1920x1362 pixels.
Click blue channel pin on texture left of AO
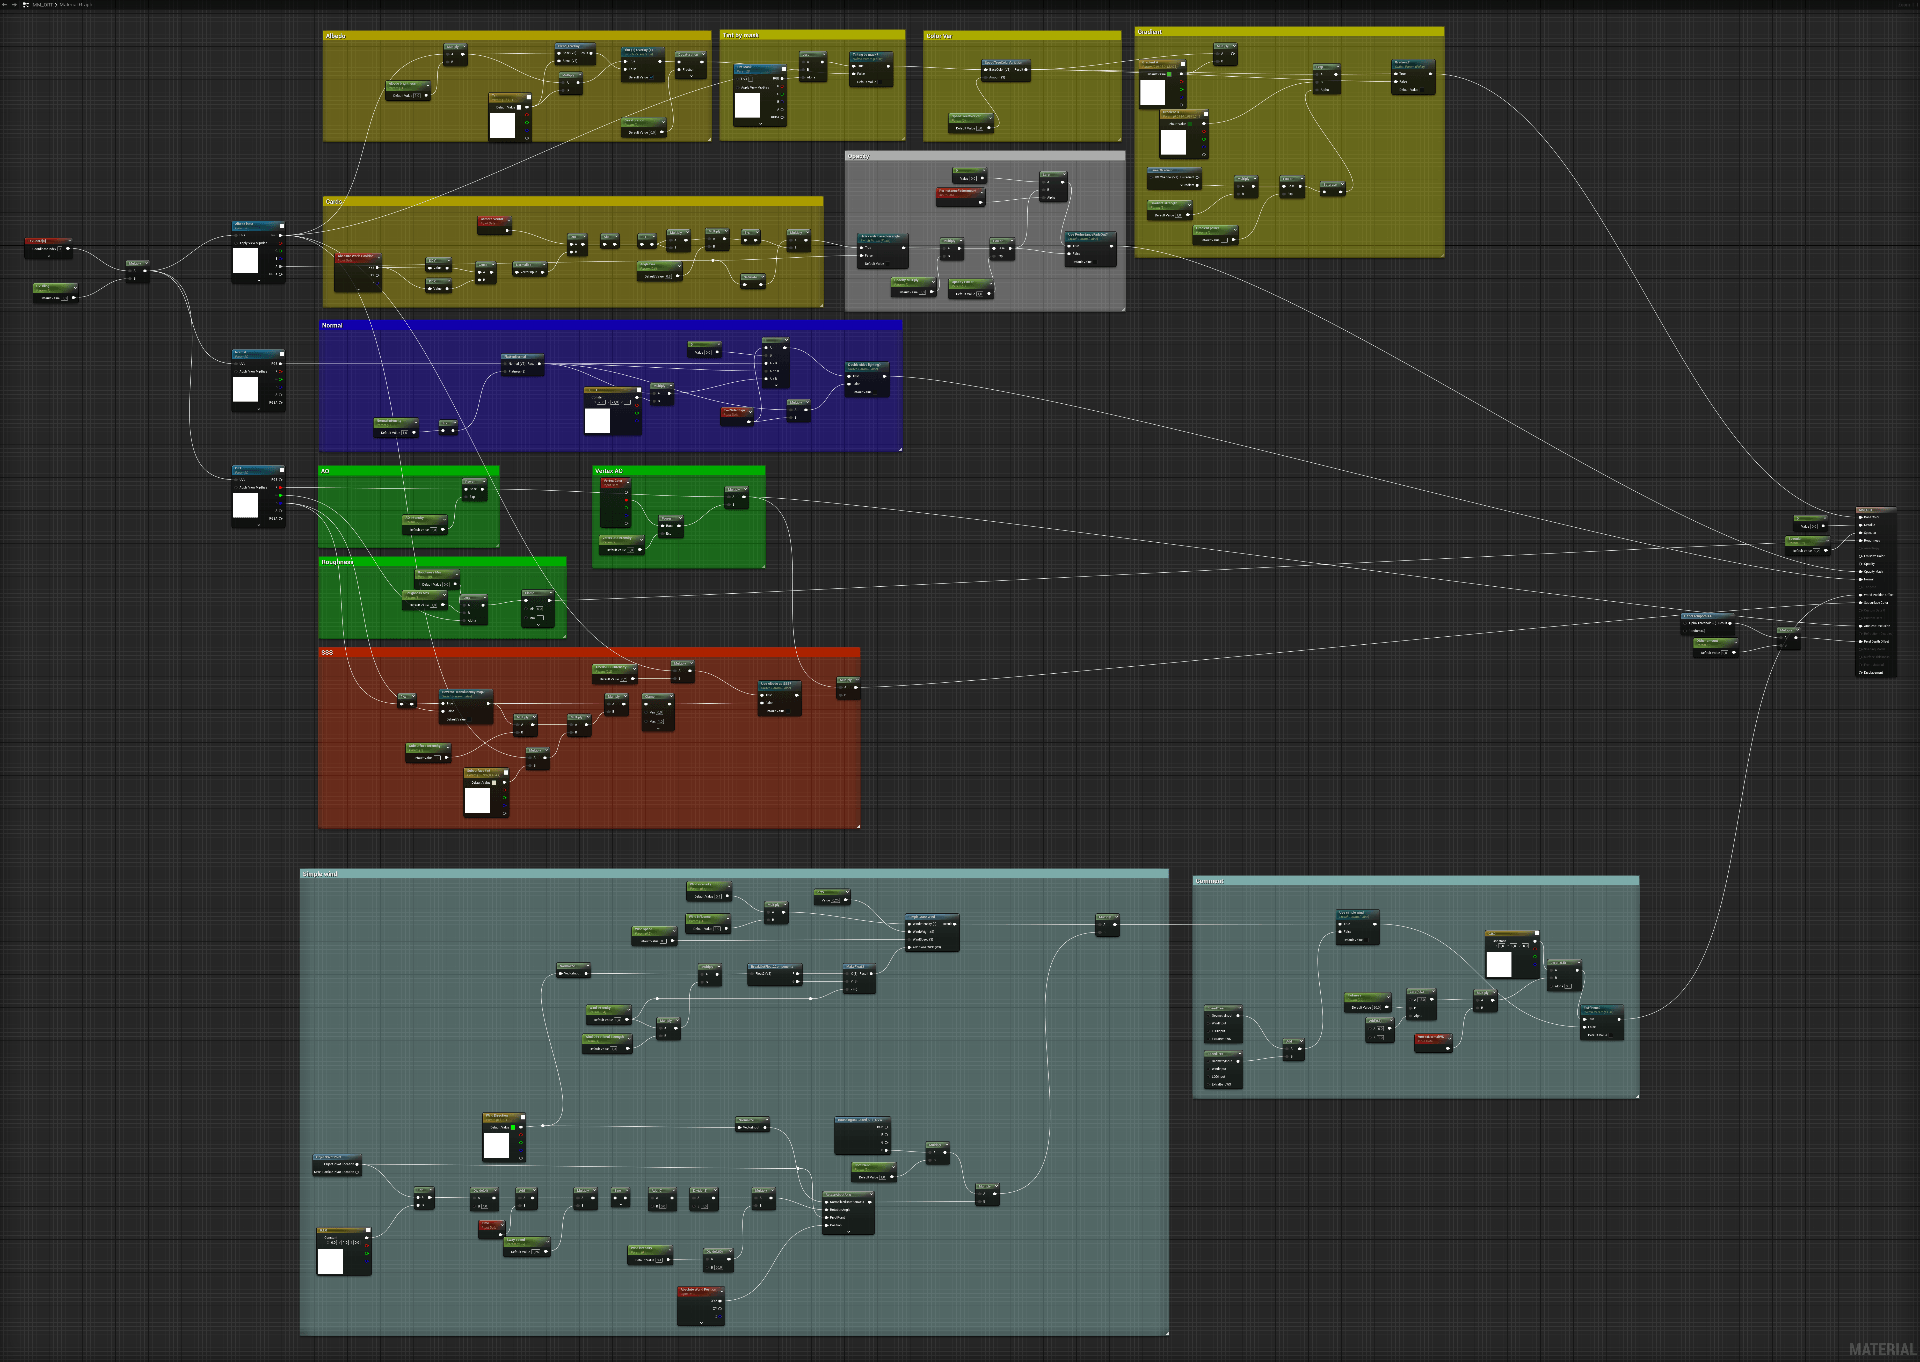click(x=280, y=503)
